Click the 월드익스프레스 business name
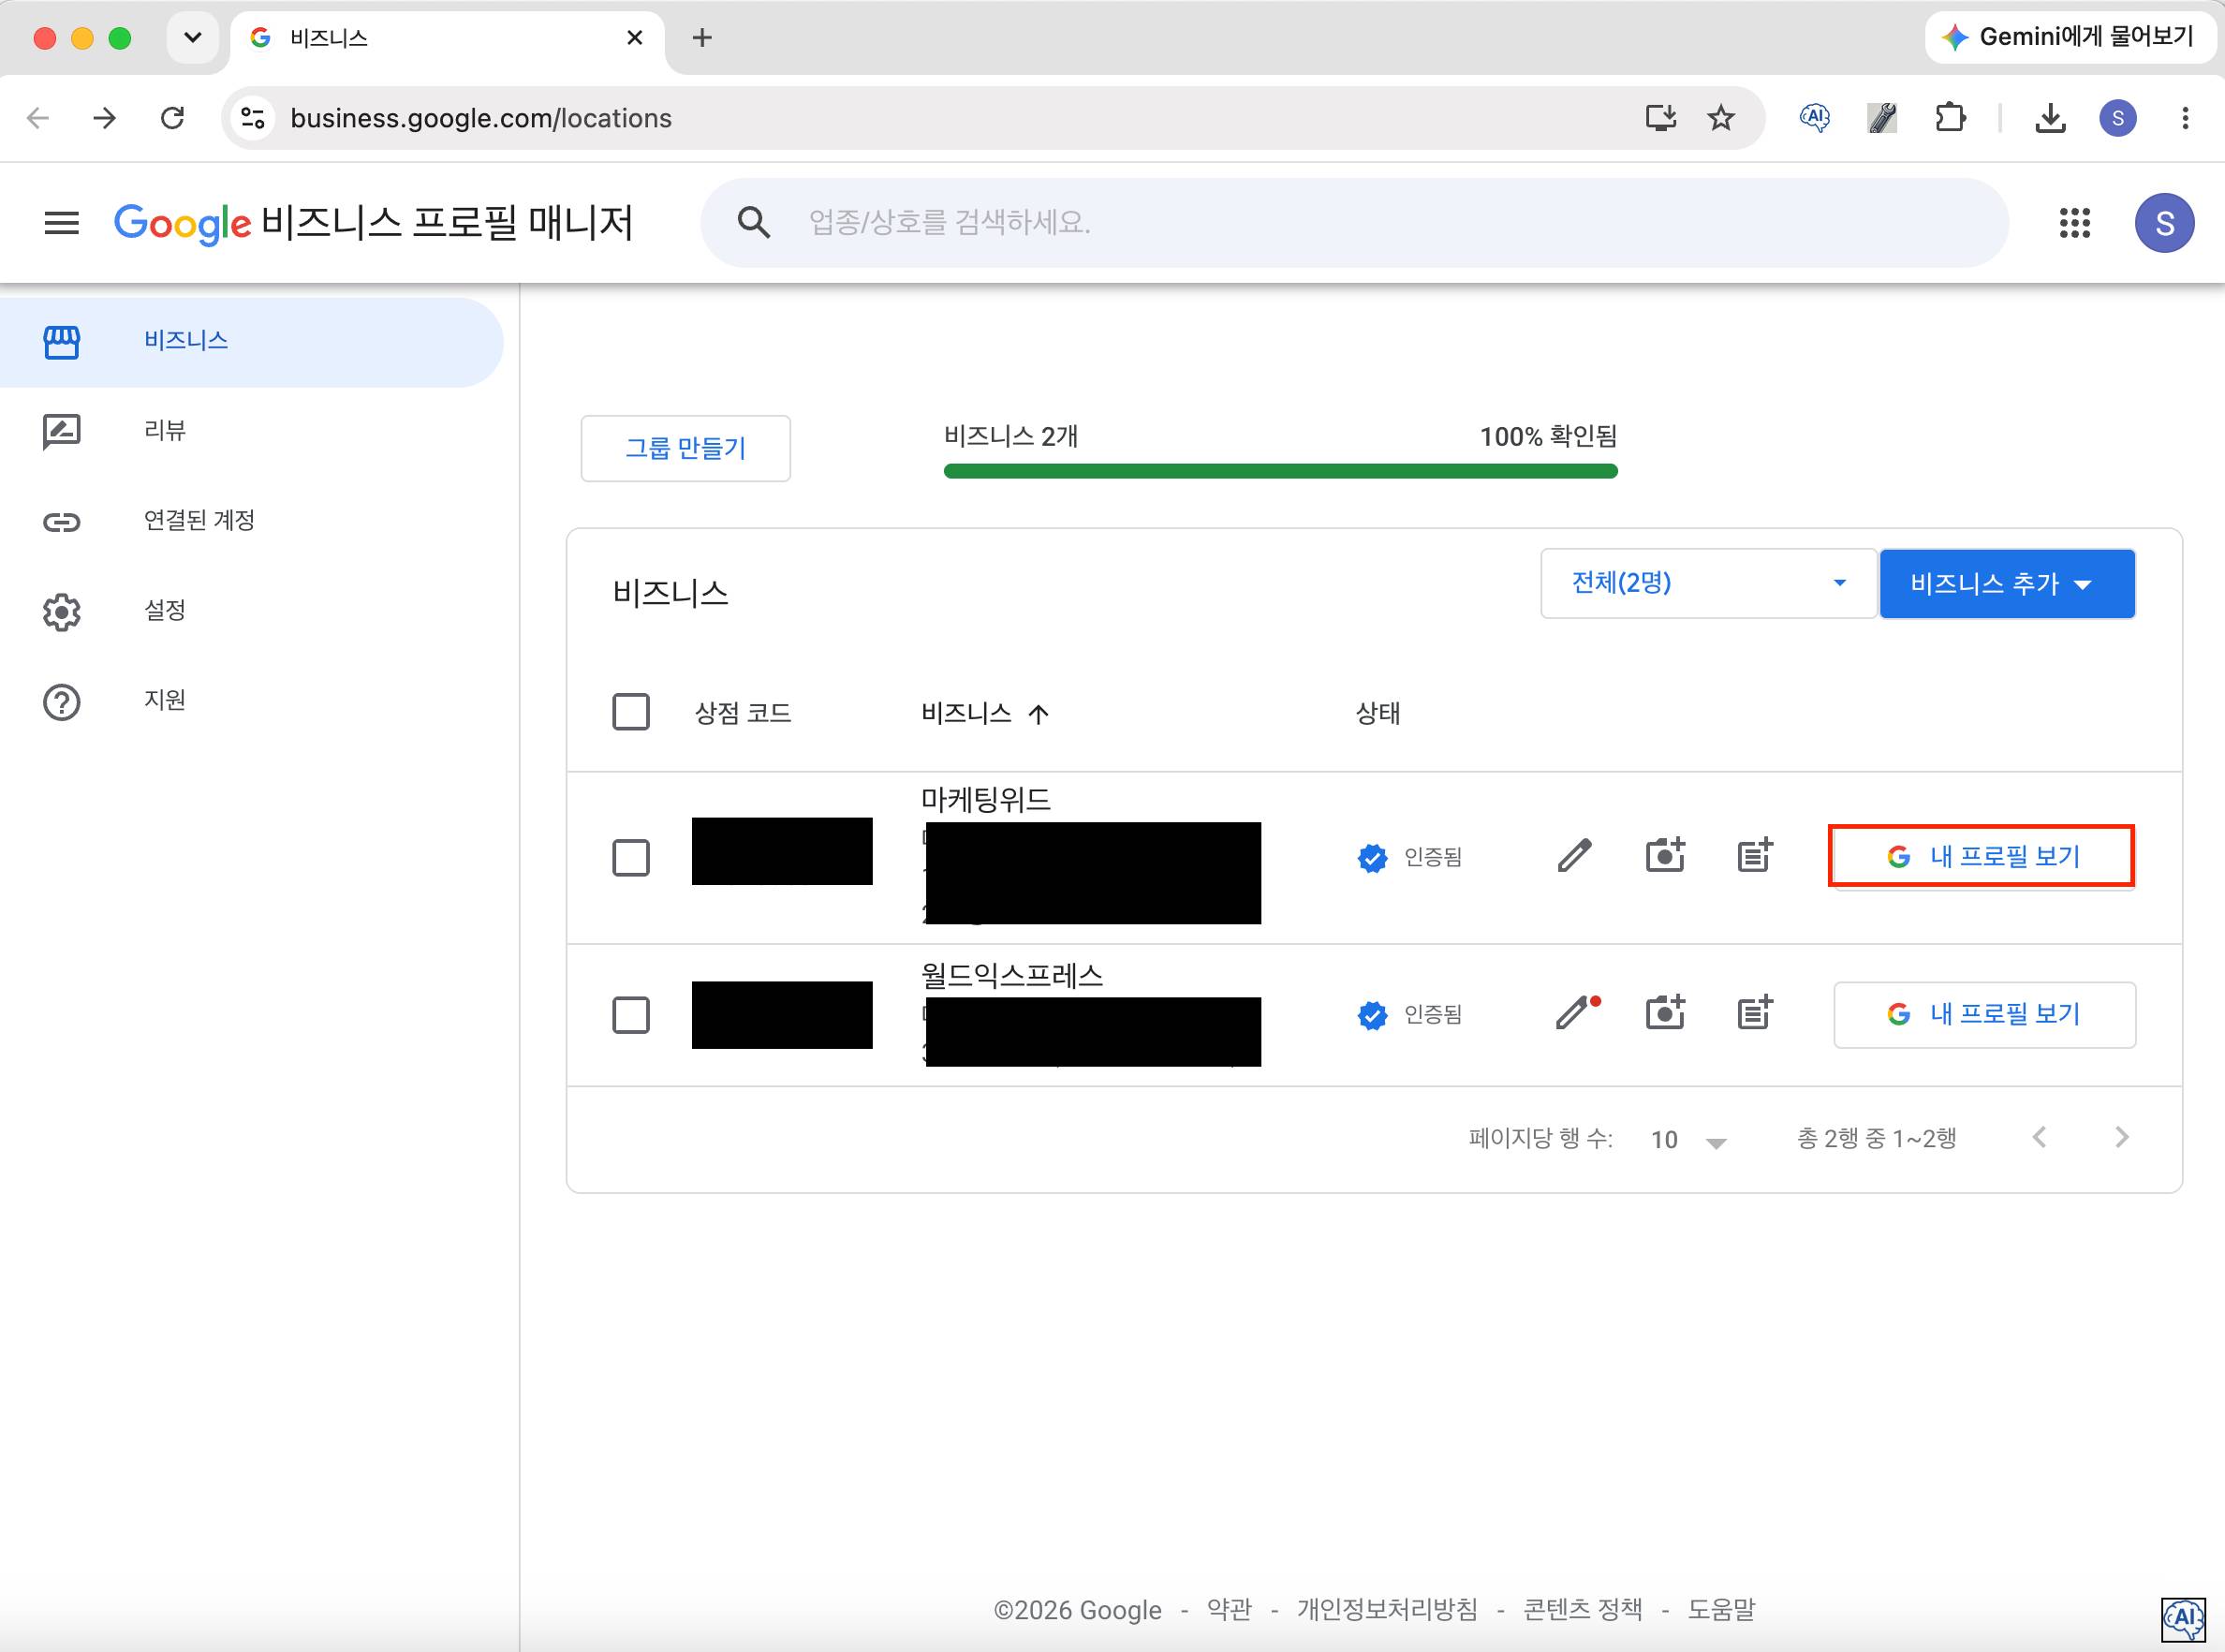The height and width of the screenshot is (1652, 2225). click(x=1012, y=975)
